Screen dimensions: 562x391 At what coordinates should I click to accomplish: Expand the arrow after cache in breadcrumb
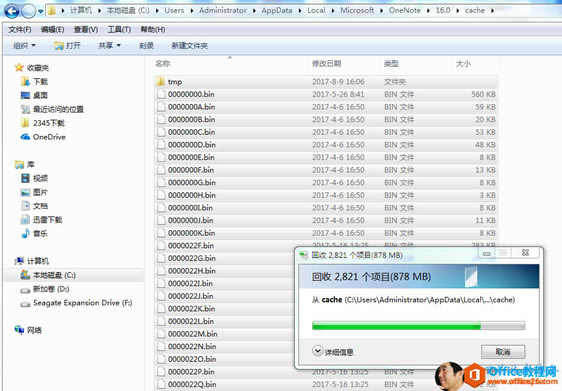pyautogui.click(x=492, y=11)
